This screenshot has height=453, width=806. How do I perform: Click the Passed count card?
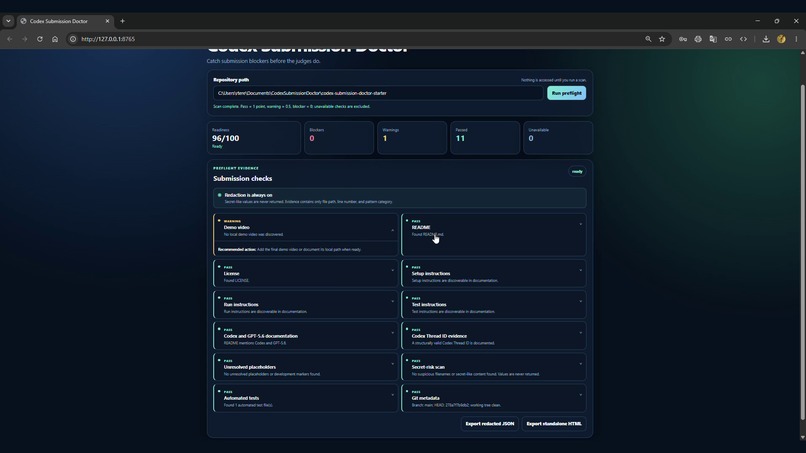[485, 138]
